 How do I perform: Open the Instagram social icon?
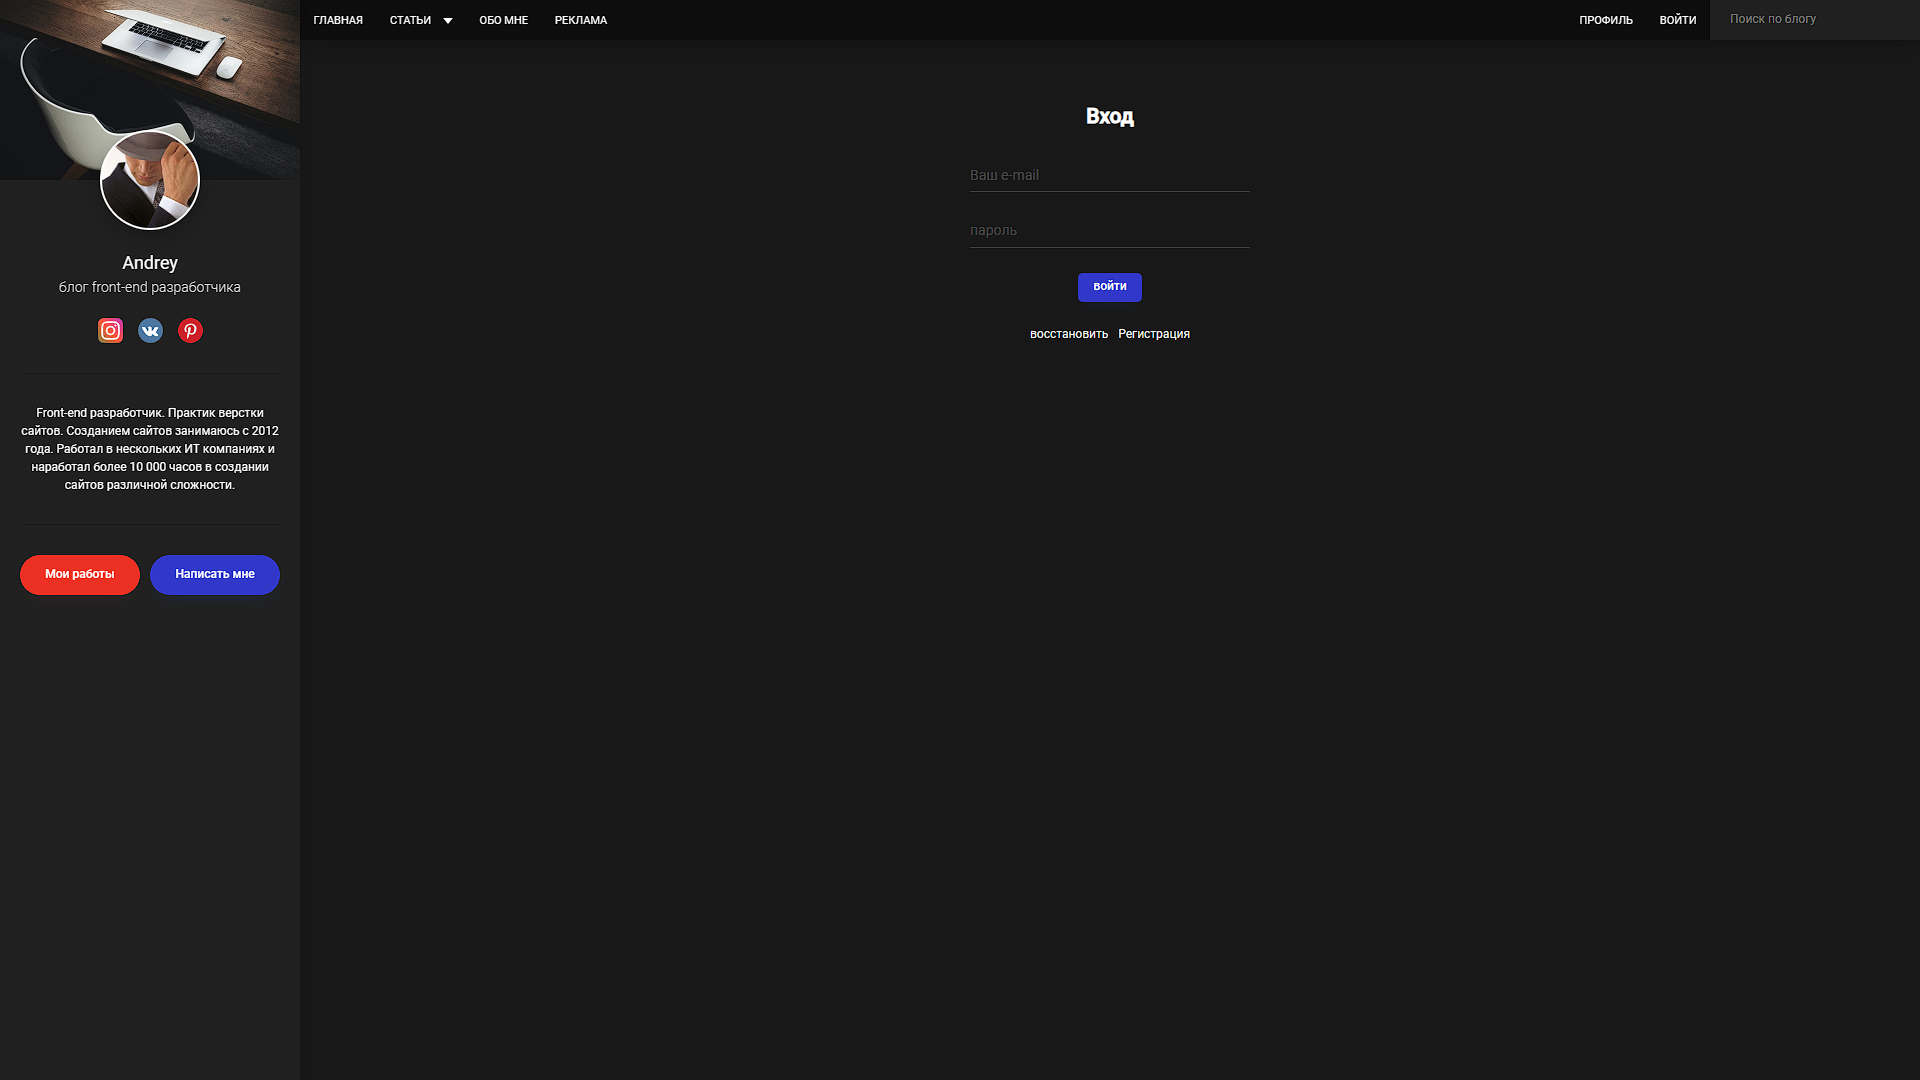(110, 331)
